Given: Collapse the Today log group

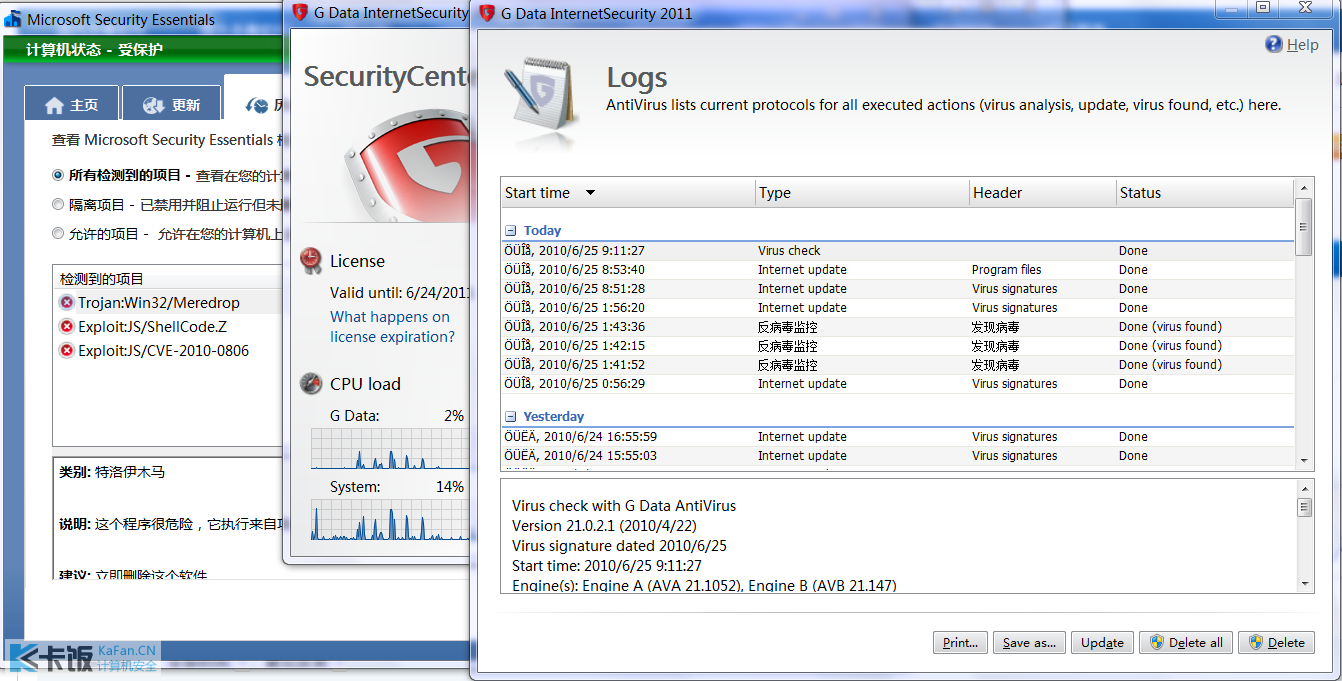Looking at the screenshot, I should (x=511, y=230).
